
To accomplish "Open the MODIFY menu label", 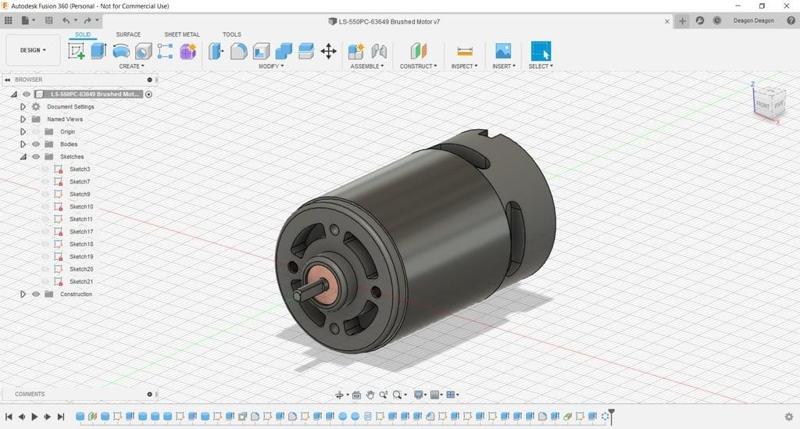I will pyautogui.click(x=271, y=66).
